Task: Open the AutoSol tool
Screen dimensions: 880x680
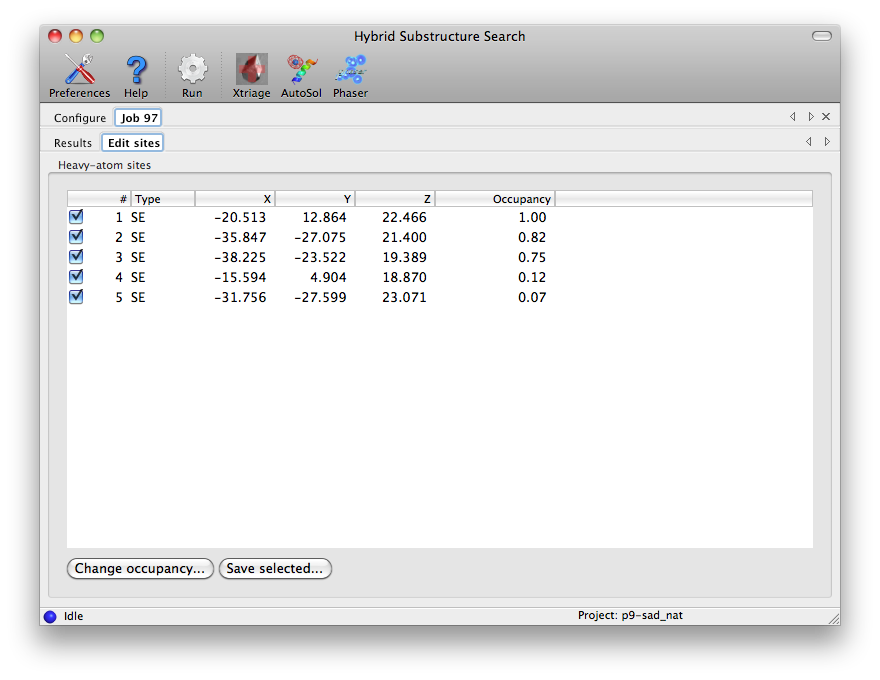Action: pyautogui.click(x=301, y=76)
